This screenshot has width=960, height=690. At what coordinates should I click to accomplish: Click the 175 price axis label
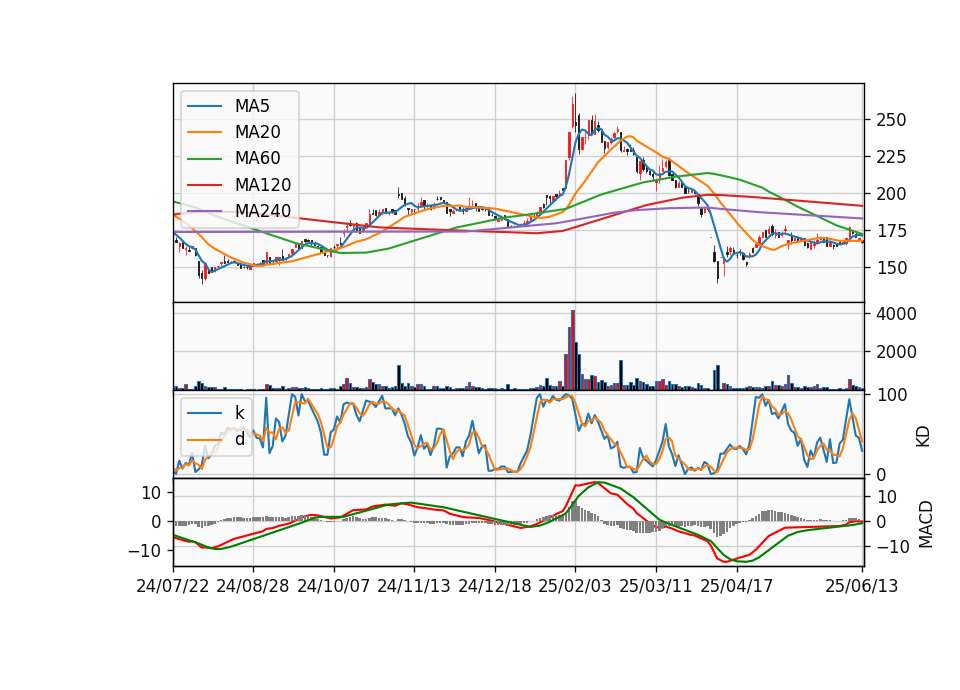(891, 231)
